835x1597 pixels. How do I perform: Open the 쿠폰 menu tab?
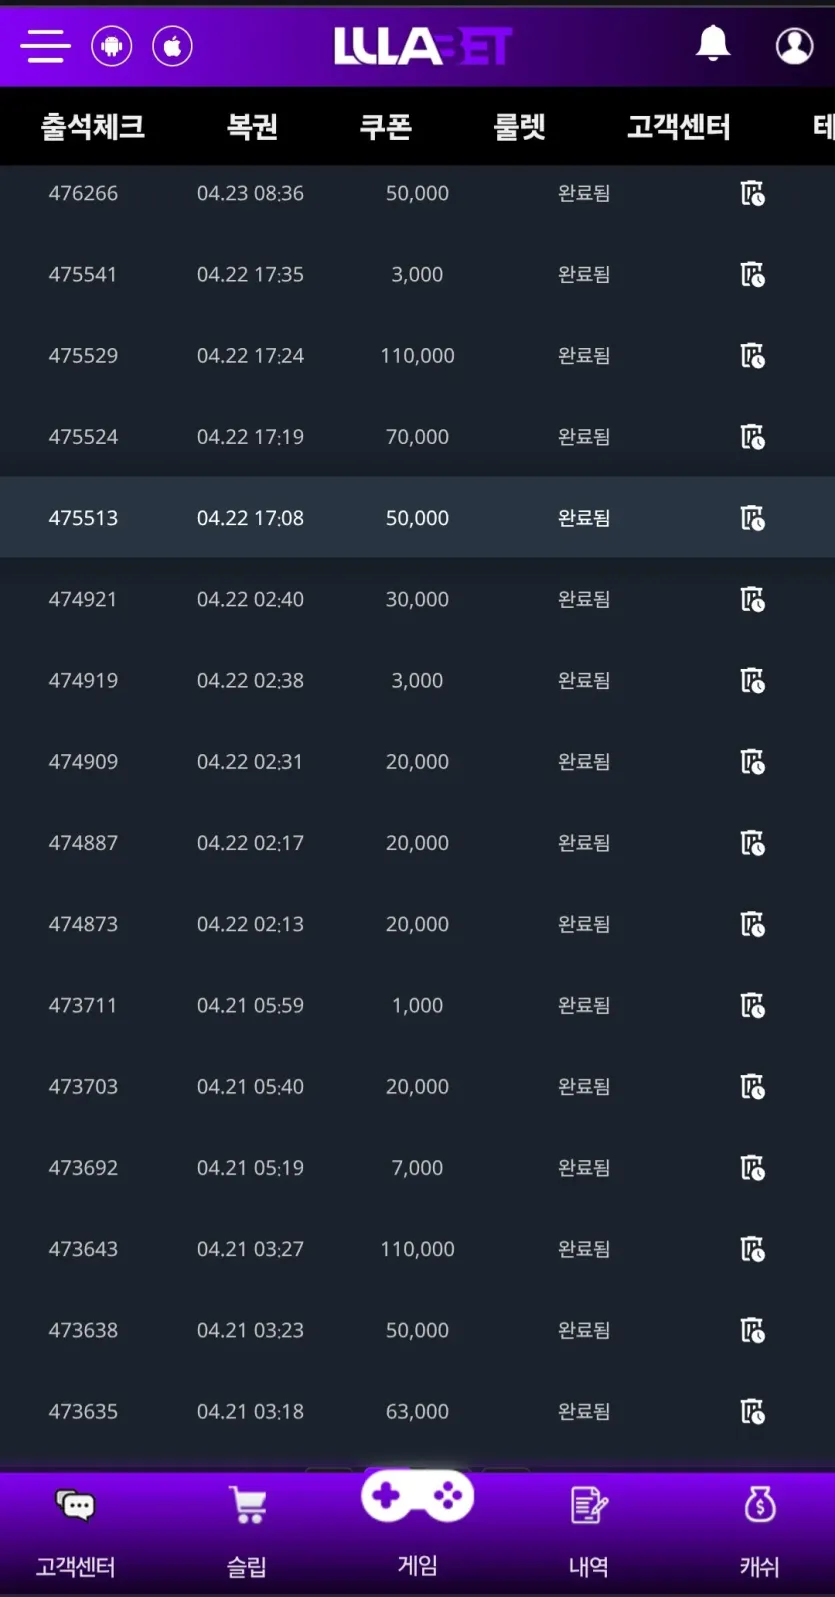(386, 127)
